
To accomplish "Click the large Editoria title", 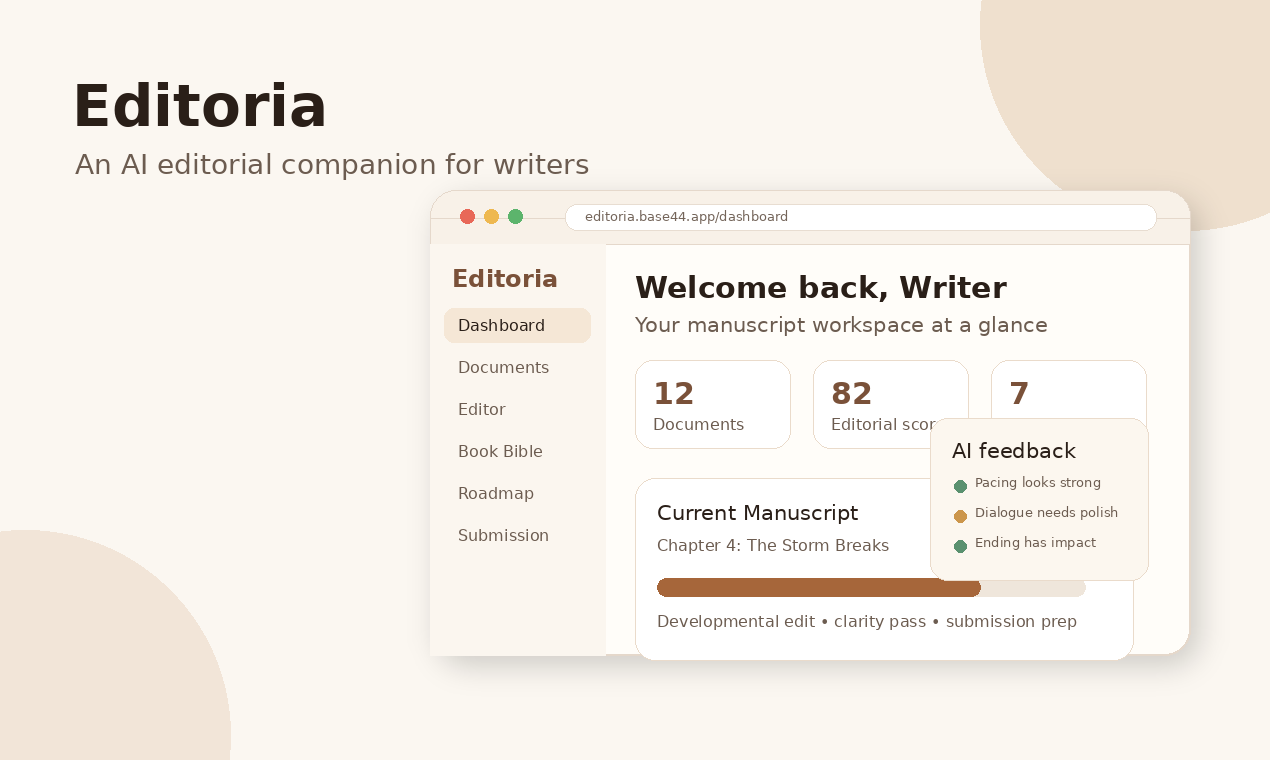I will (x=200, y=106).
